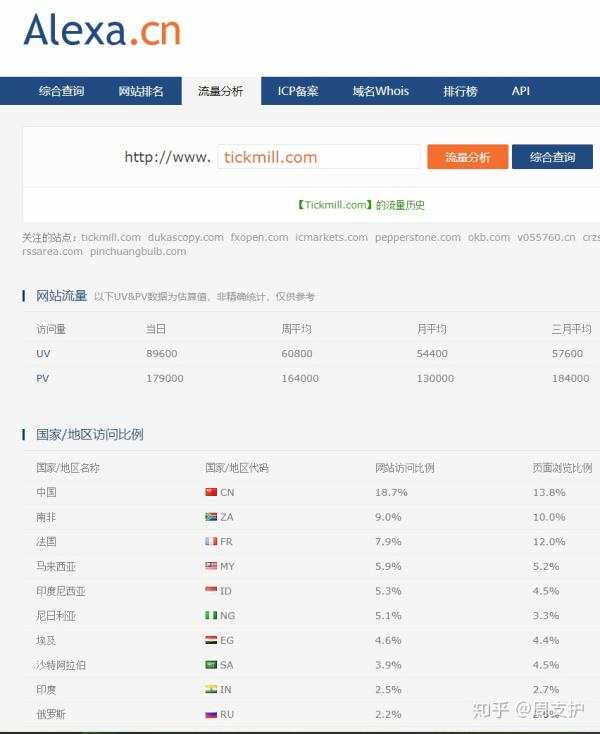
Task: Open the 综合查询 navigation tab
Action: 61,91
